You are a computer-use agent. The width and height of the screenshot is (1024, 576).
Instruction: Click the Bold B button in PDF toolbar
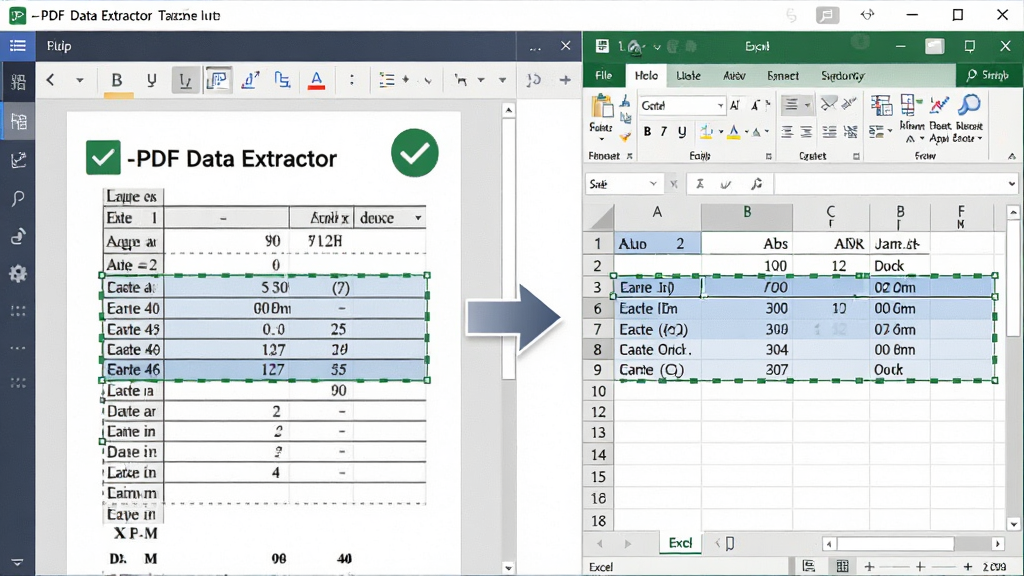(117, 80)
